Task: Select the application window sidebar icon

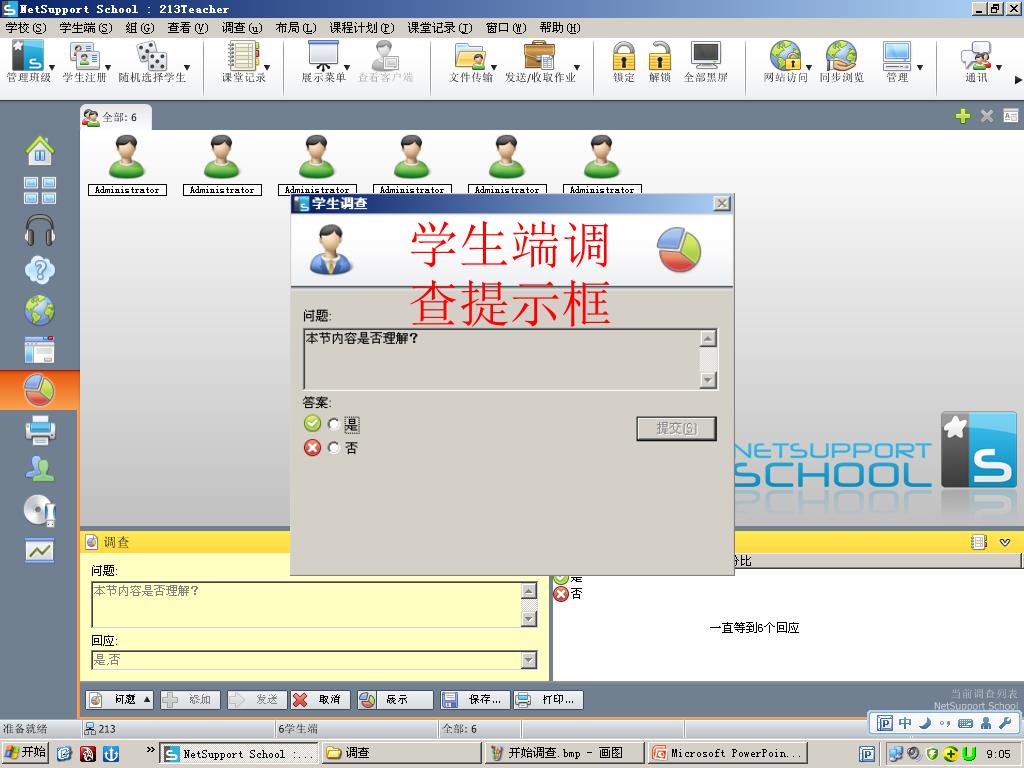Action: point(40,350)
